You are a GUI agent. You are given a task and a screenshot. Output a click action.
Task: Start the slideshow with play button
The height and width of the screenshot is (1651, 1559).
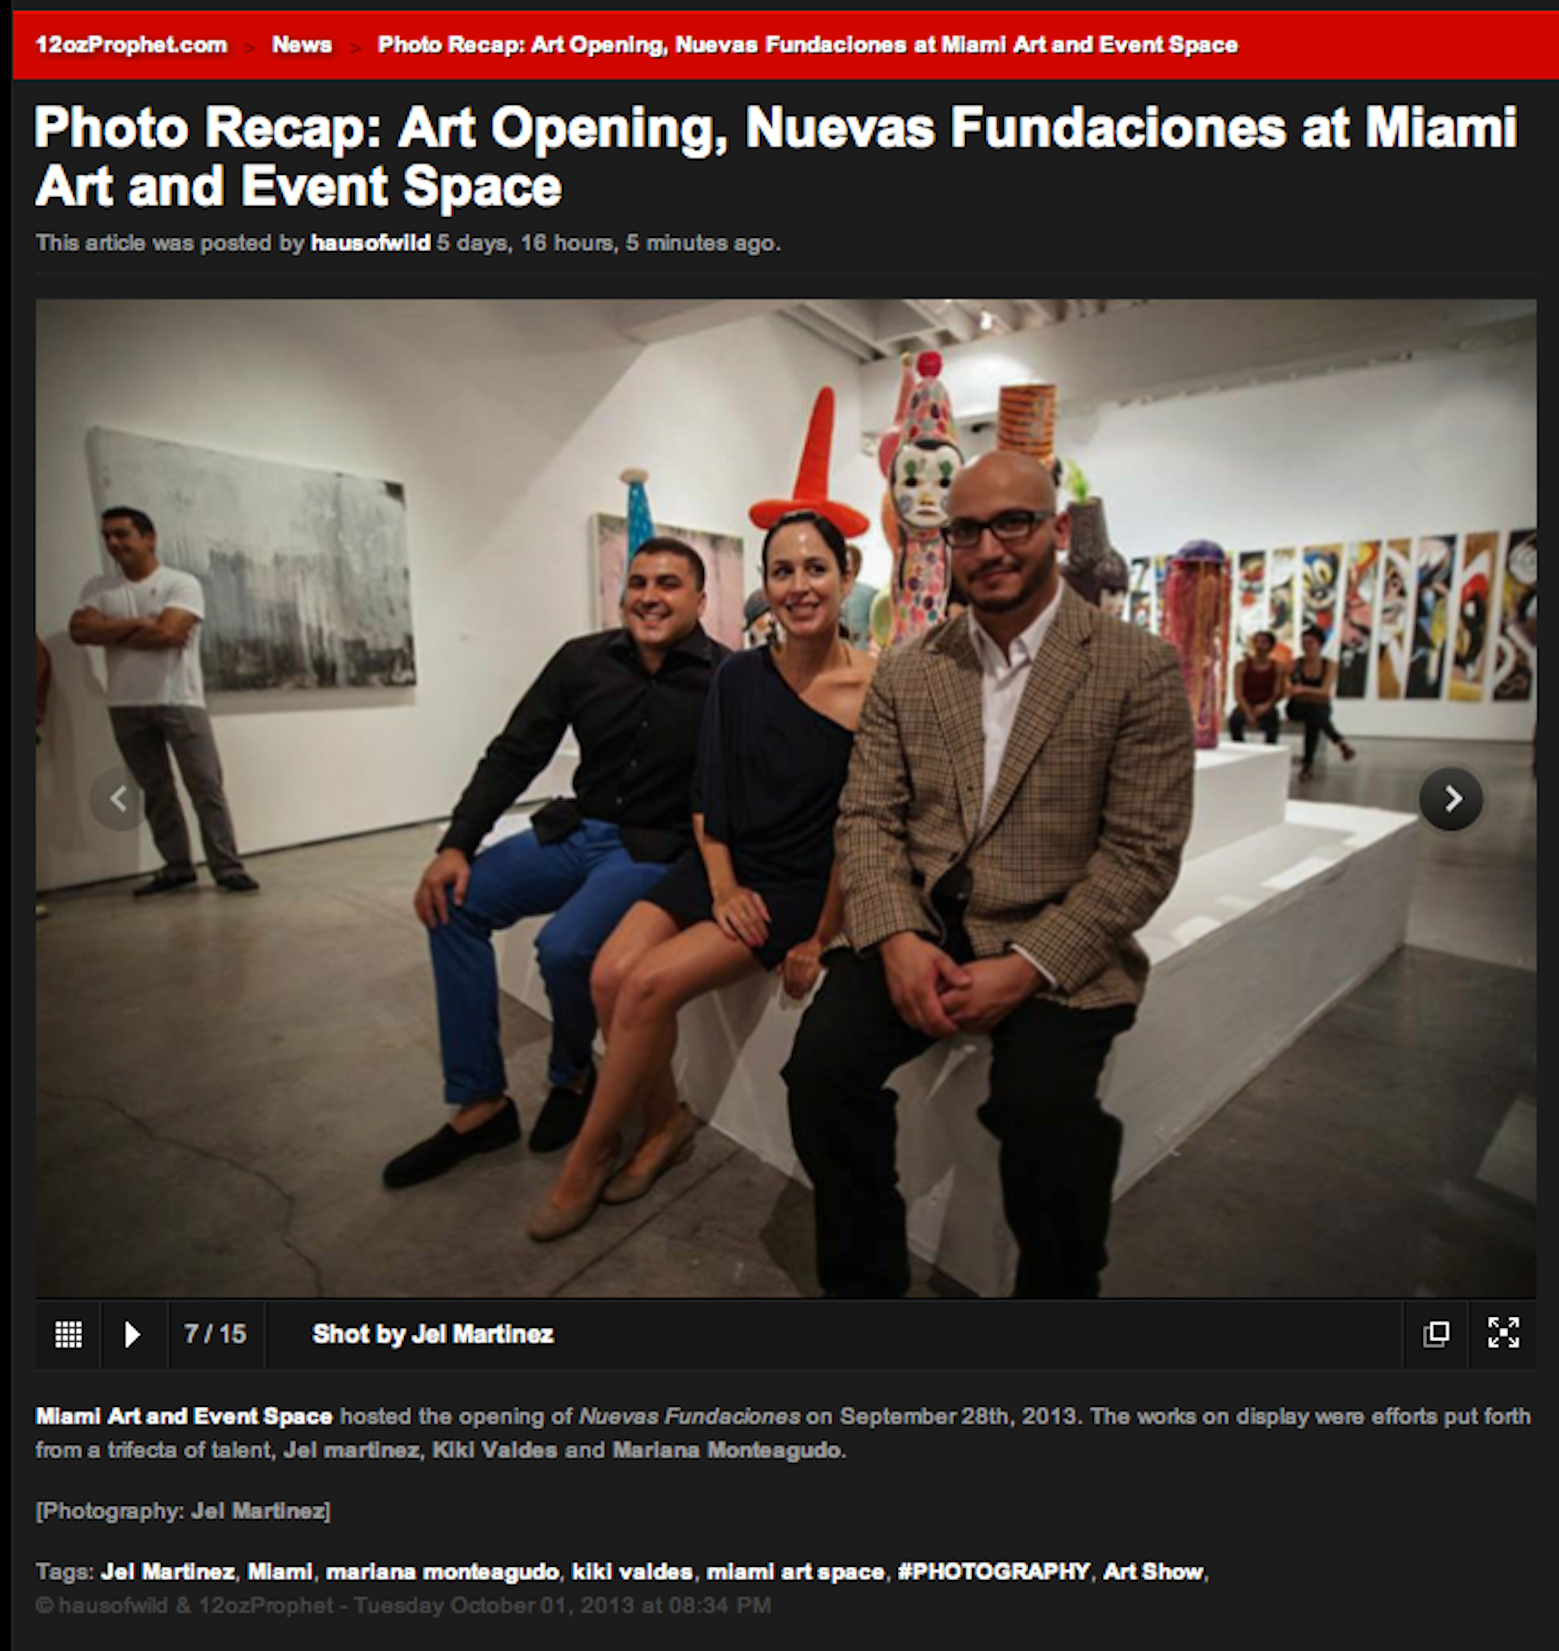click(132, 1334)
